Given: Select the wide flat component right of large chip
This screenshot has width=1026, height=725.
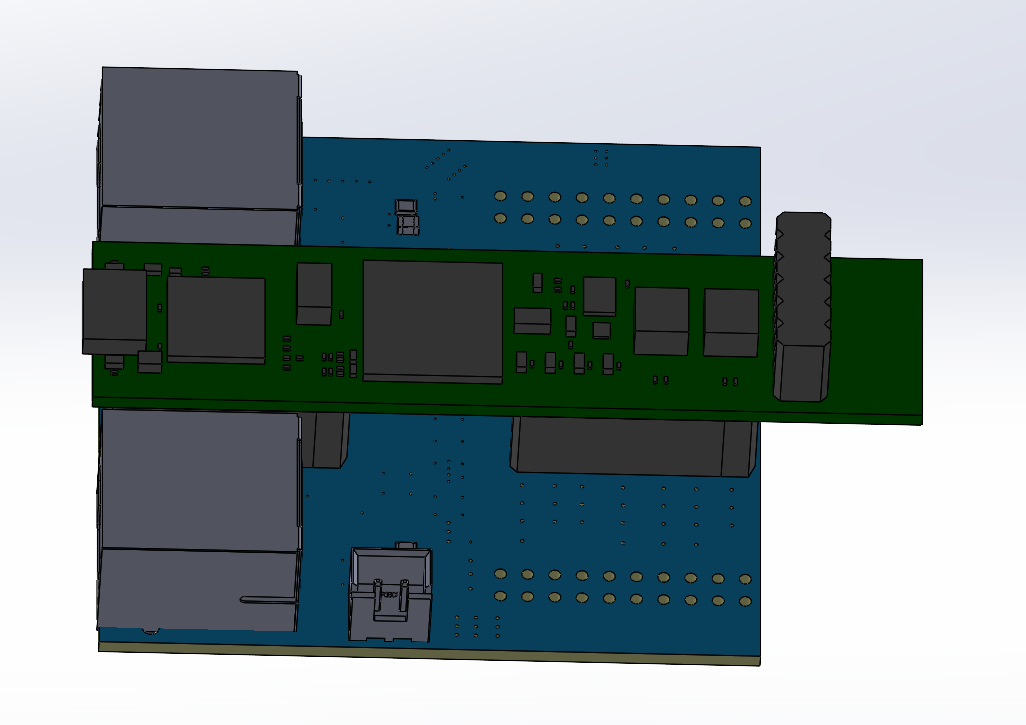Looking at the screenshot, I should click(x=532, y=321).
